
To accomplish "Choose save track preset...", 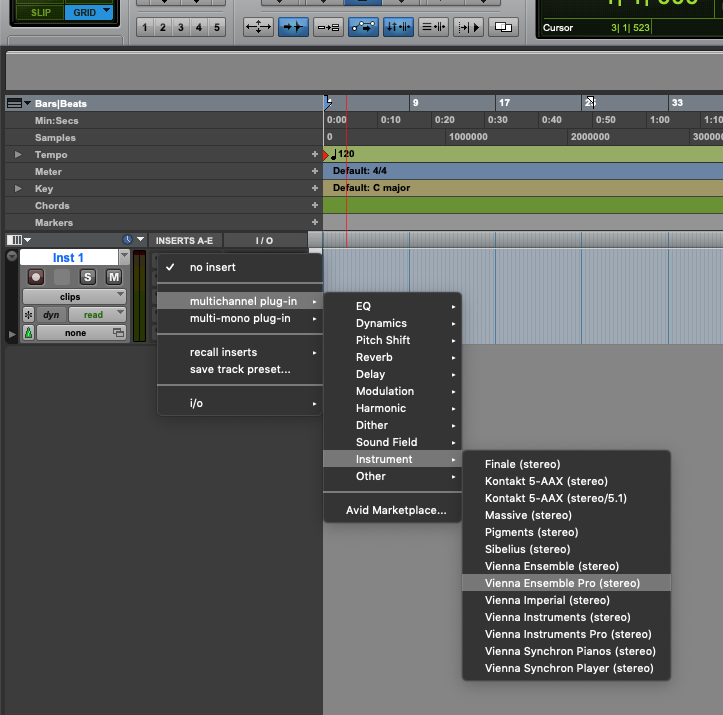I will [x=240, y=369].
